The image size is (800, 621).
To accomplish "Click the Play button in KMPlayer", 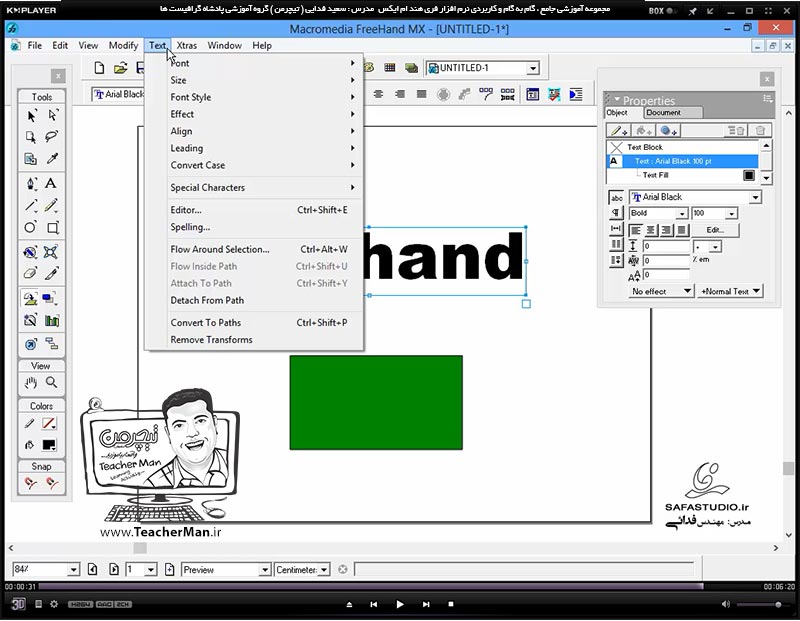I will (399, 604).
